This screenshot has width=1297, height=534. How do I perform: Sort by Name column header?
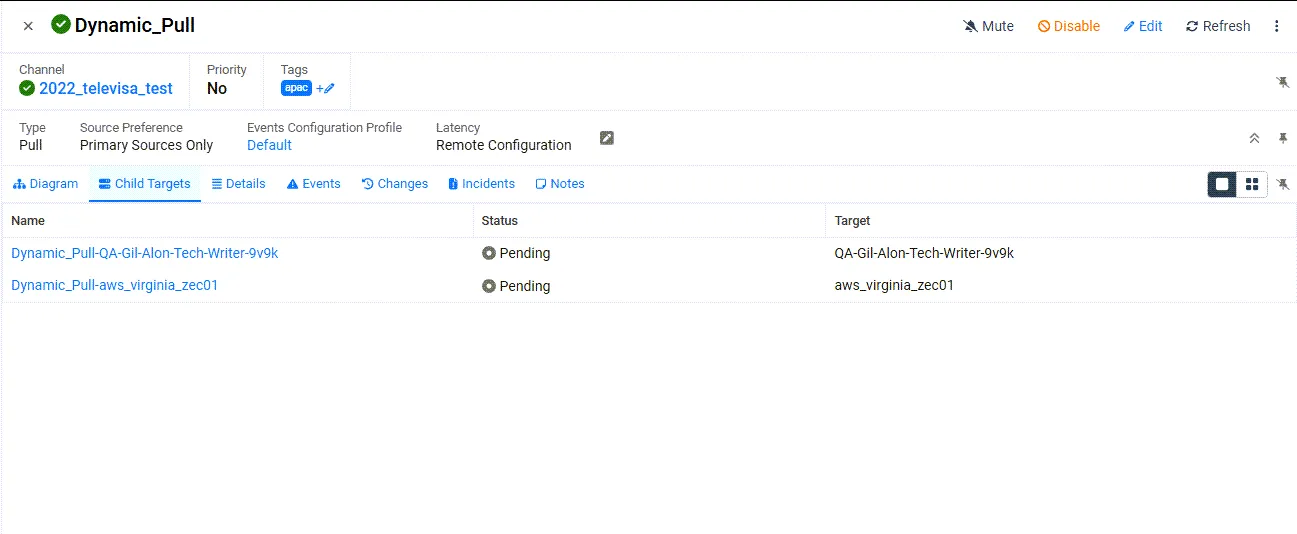(x=28, y=221)
